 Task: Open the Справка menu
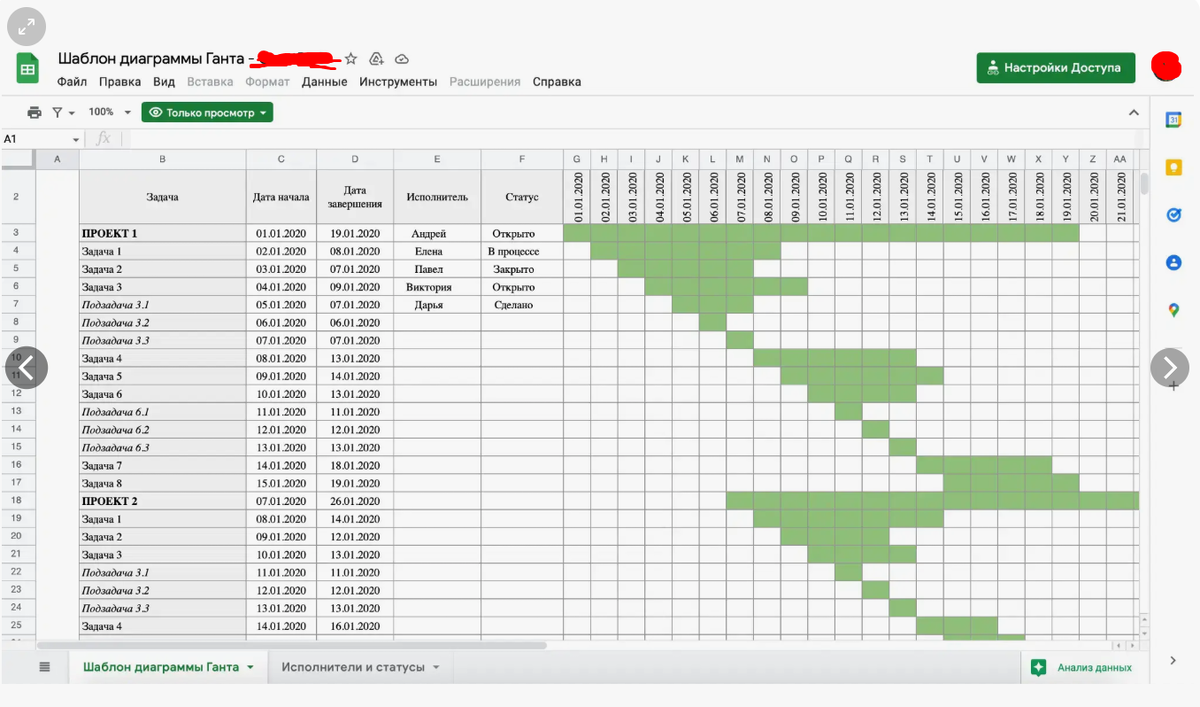tap(557, 82)
